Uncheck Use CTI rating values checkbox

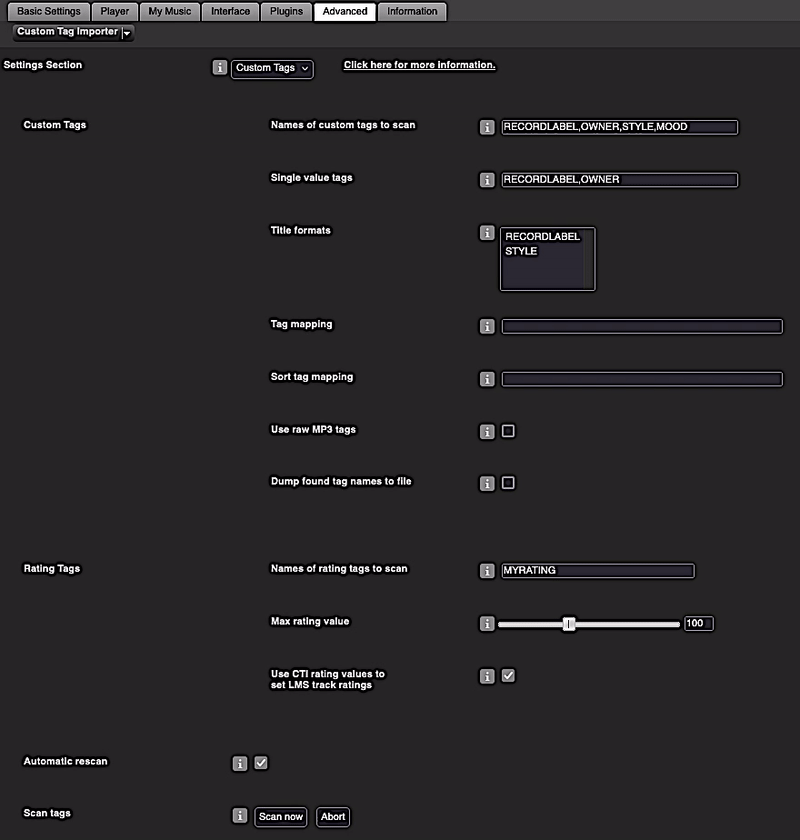coord(508,676)
